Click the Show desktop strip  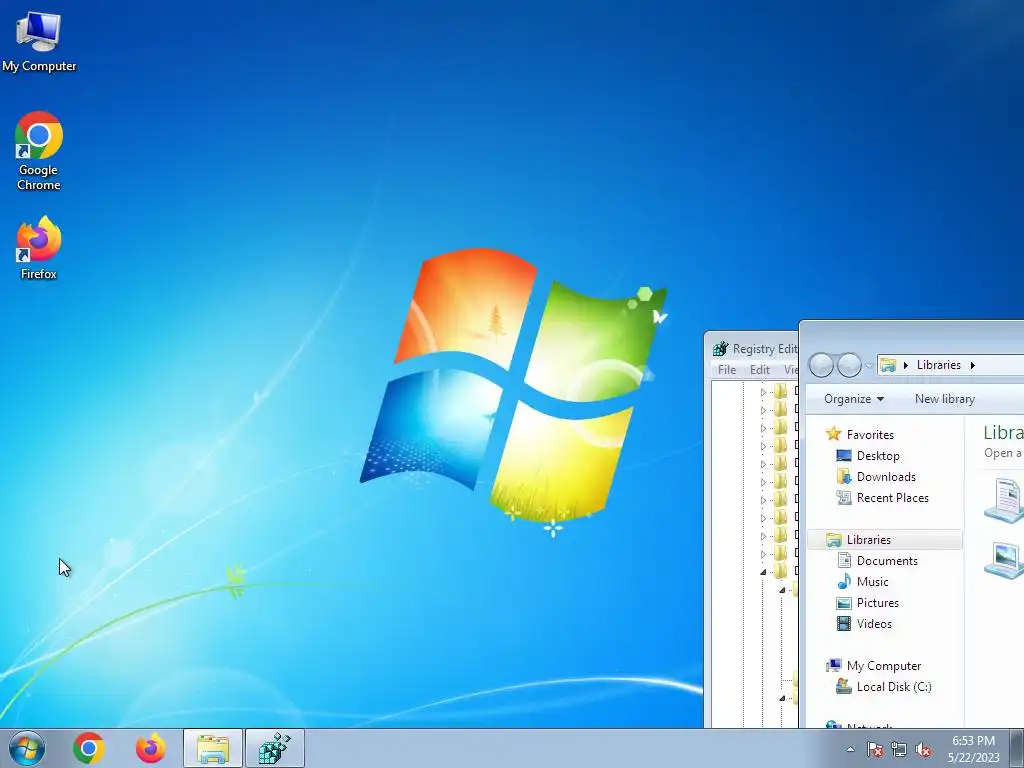coord(1016,748)
